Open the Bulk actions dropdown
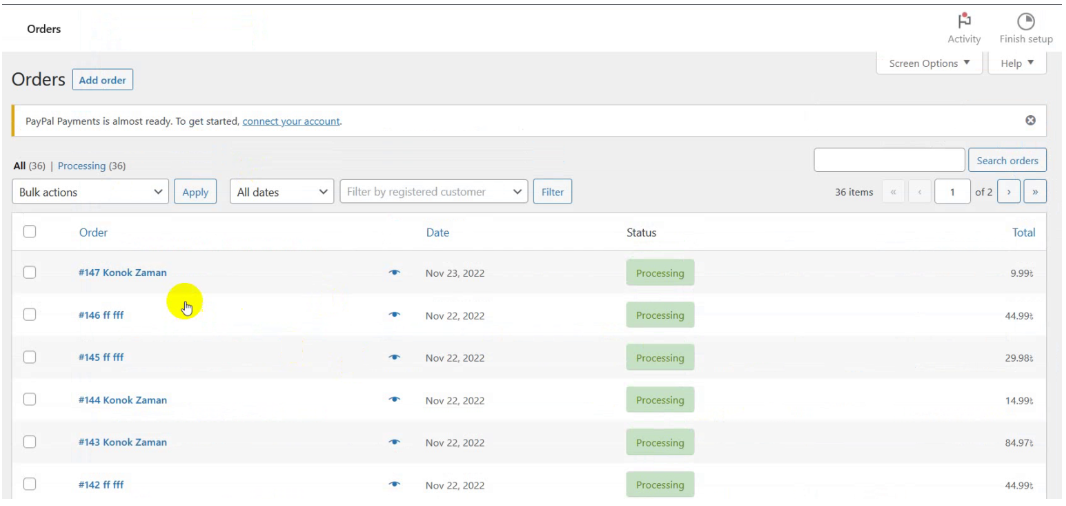Screen dimensions: 1066x506 tap(90, 192)
